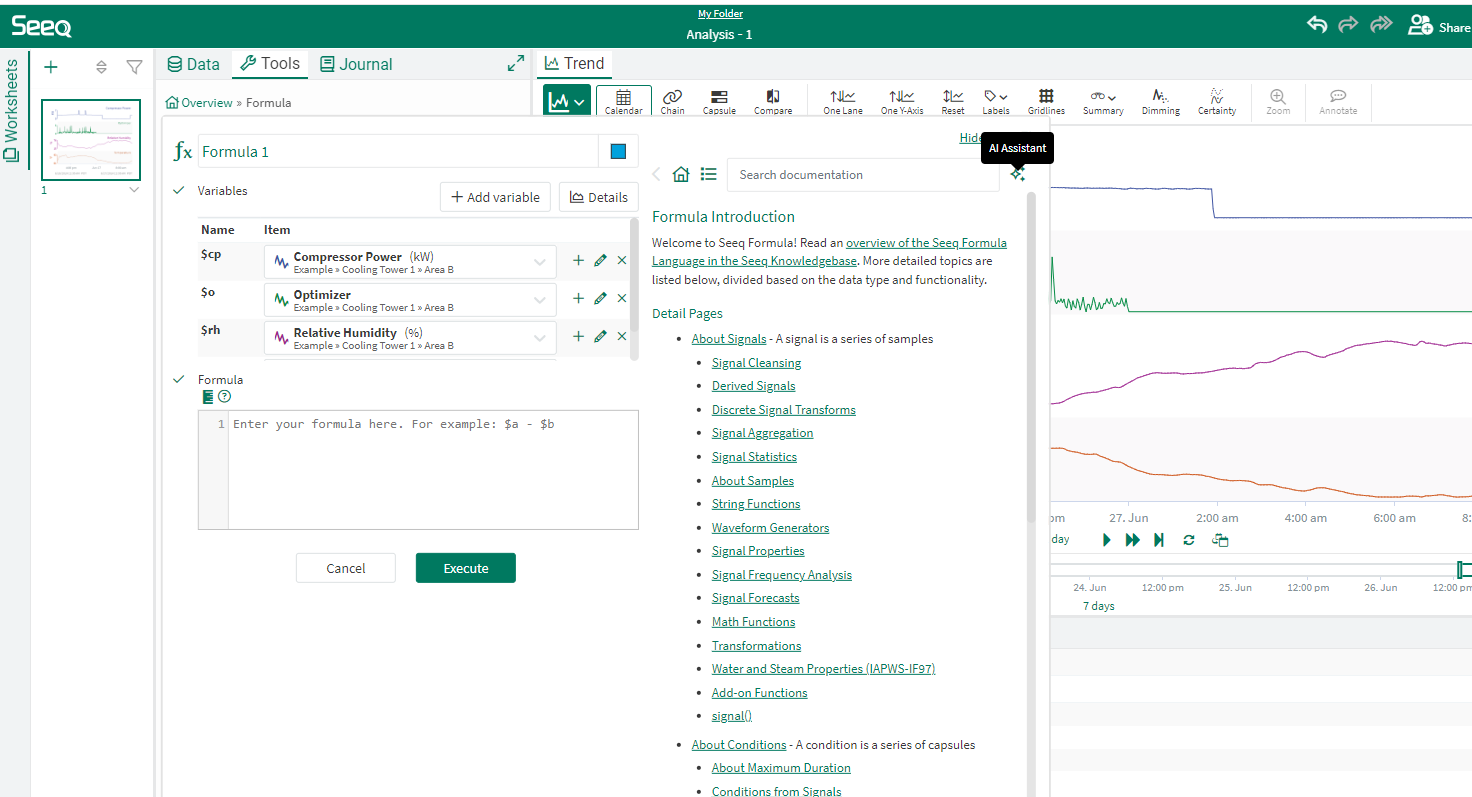Switch to the Data tab
Screen dimensions: 1472x797
point(192,64)
